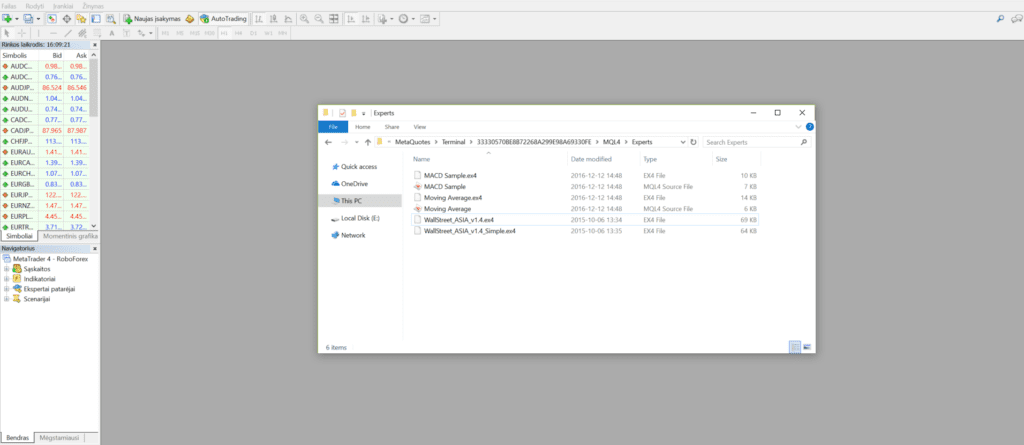Viewport: 1024px width, 445px height.
Task: Expand the Scenarijai tree node
Action: 6,299
